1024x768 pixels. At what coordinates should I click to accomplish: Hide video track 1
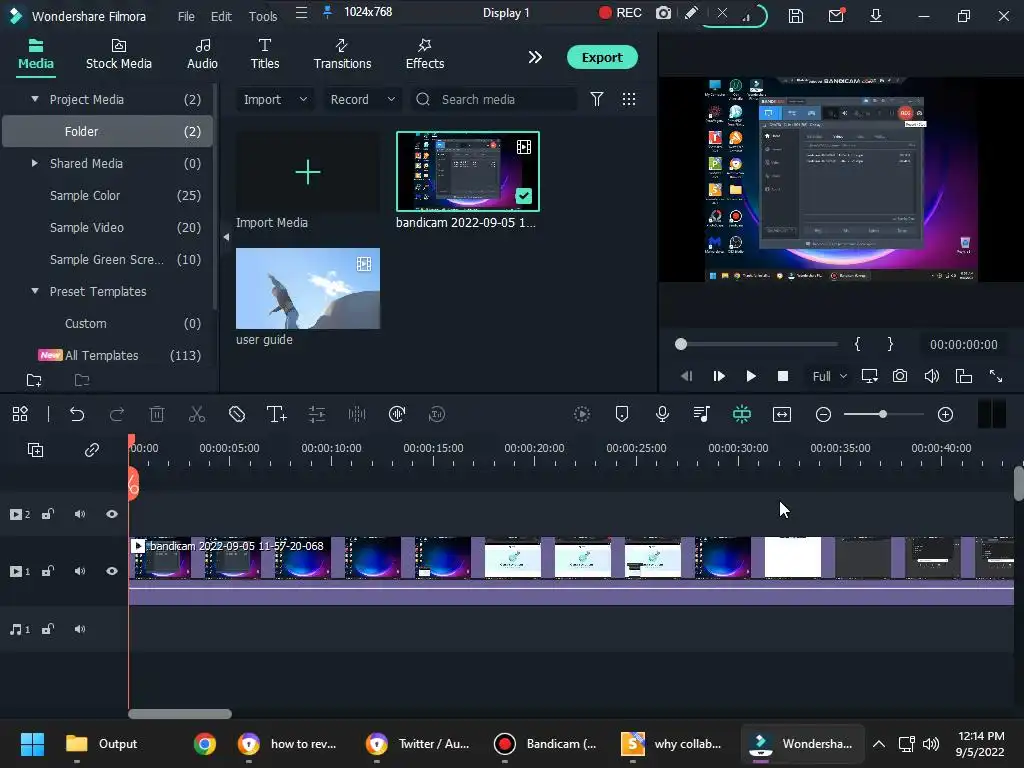click(x=112, y=571)
